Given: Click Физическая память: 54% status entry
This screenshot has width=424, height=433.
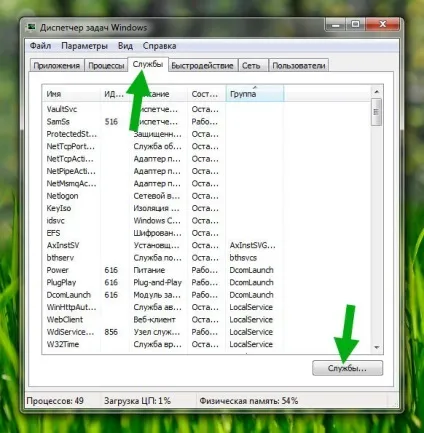Looking at the screenshot, I should pyautogui.click(x=249, y=400).
